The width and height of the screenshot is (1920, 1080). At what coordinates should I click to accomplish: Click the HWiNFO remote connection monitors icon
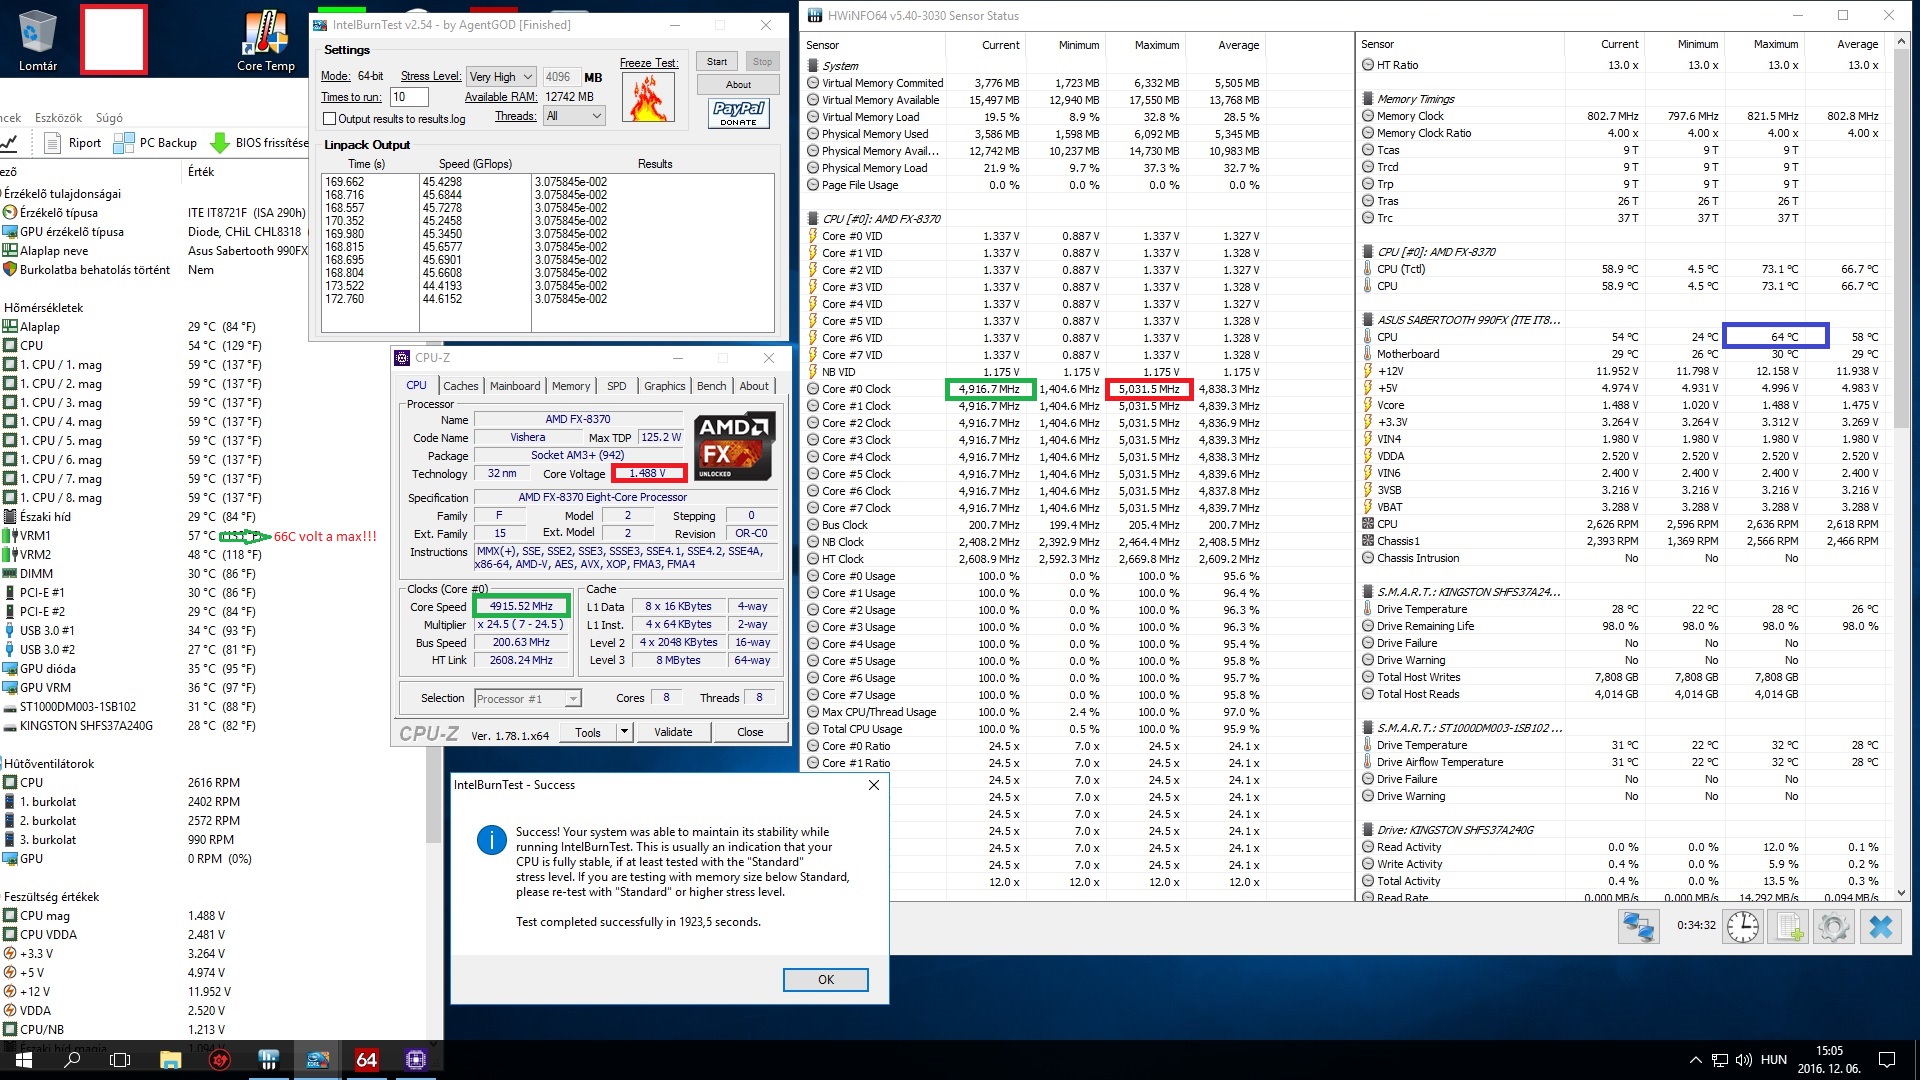tap(1638, 926)
